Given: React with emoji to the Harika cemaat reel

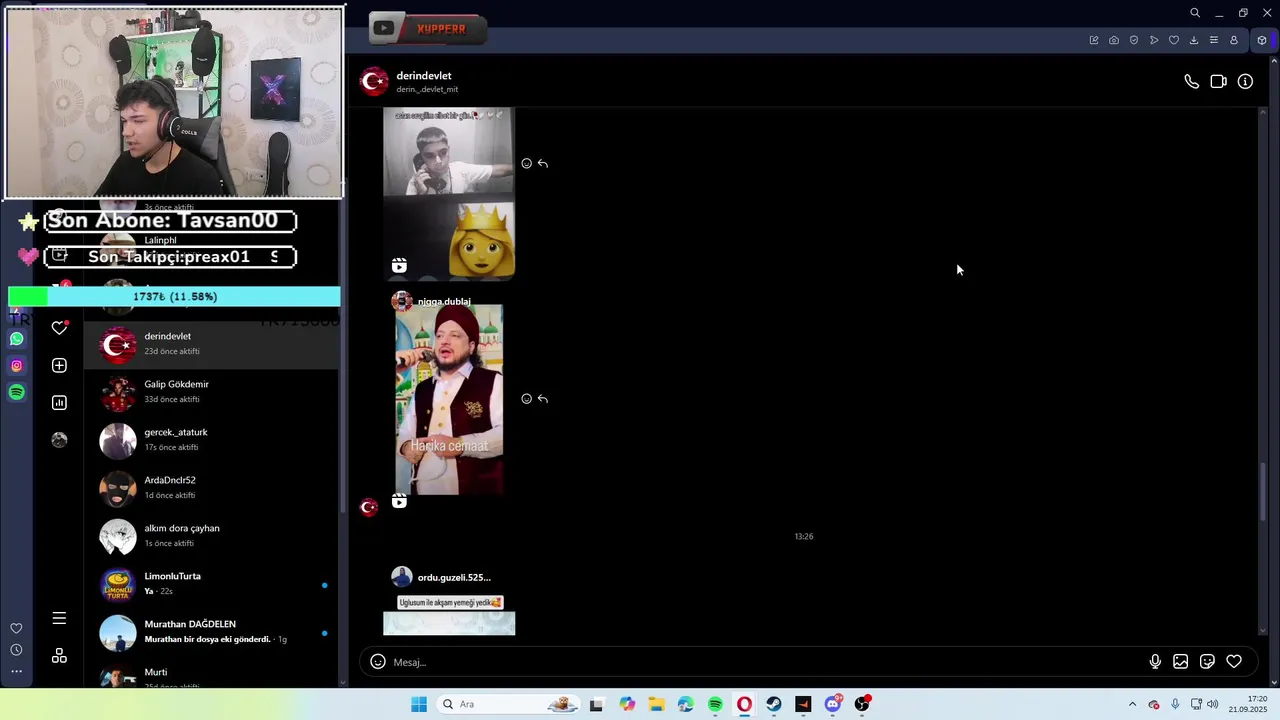Looking at the screenshot, I should pos(526,399).
